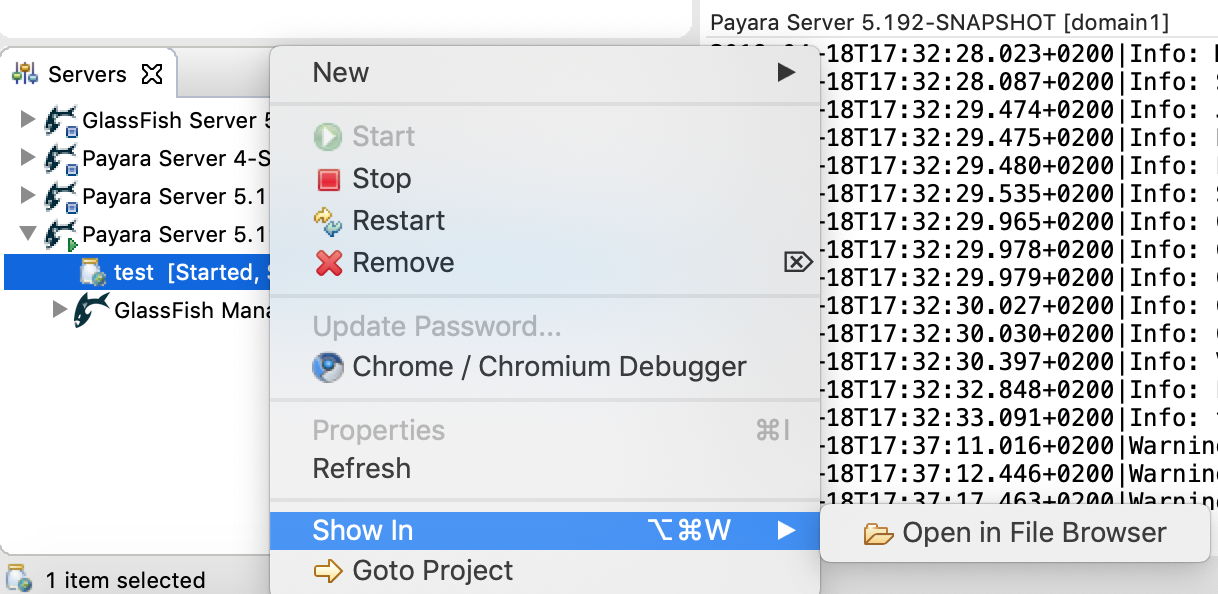Click the GlassFish Management fish icon
1218x594 pixels.
click(x=92, y=310)
